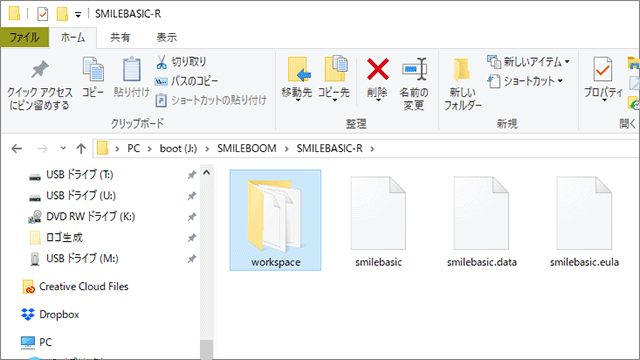Unpin USB ドライブ (T:) pin icon
Viewport: 640px width, 360px height.
click(191, 175)
